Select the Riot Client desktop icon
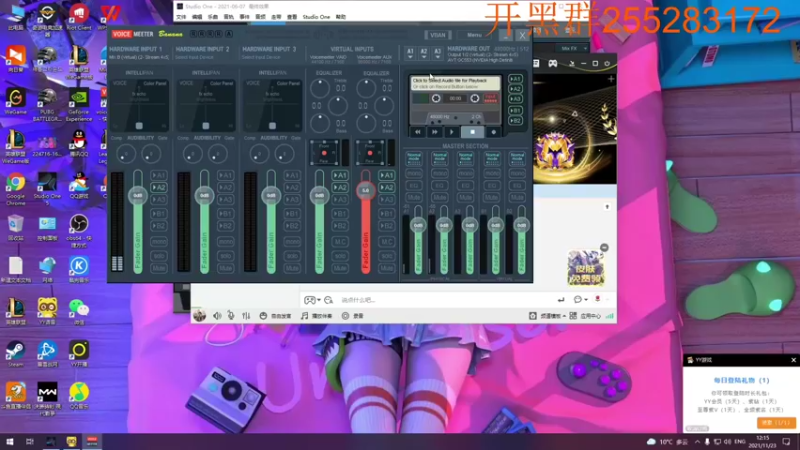Screen dimensions: 800x450 [79, 18]
